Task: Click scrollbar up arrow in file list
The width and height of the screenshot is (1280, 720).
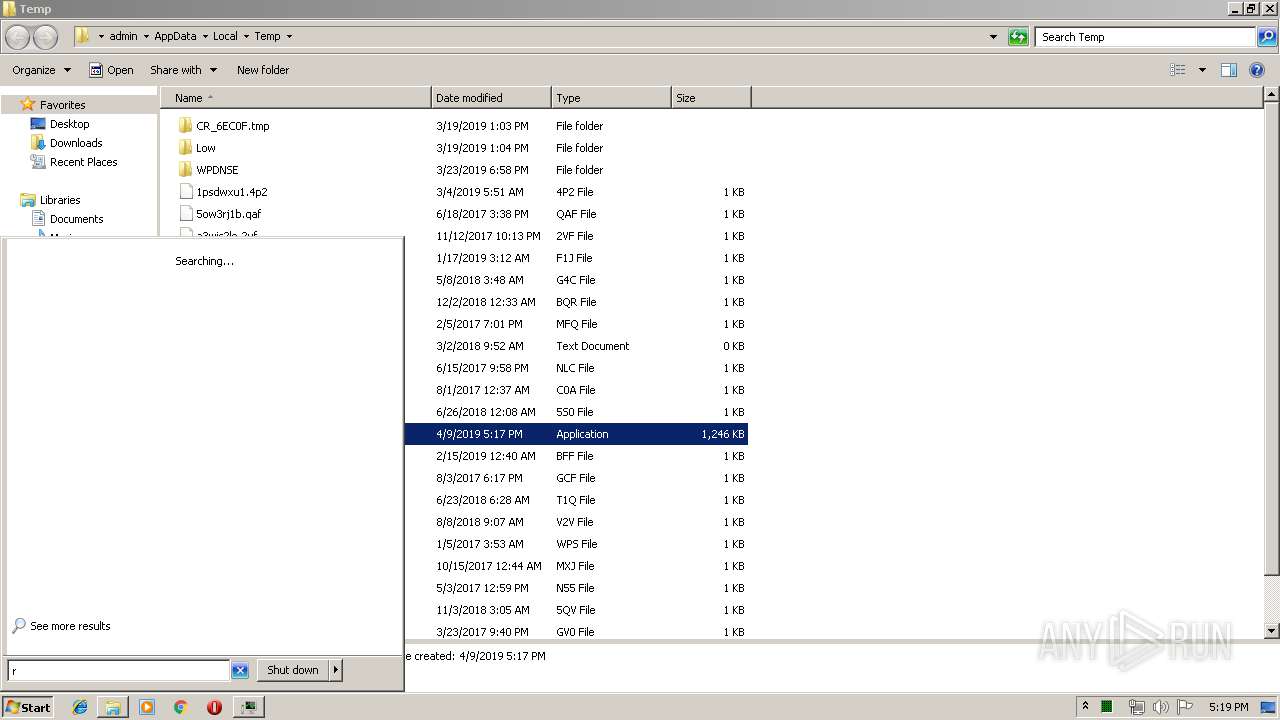Action: (1271, 95)
